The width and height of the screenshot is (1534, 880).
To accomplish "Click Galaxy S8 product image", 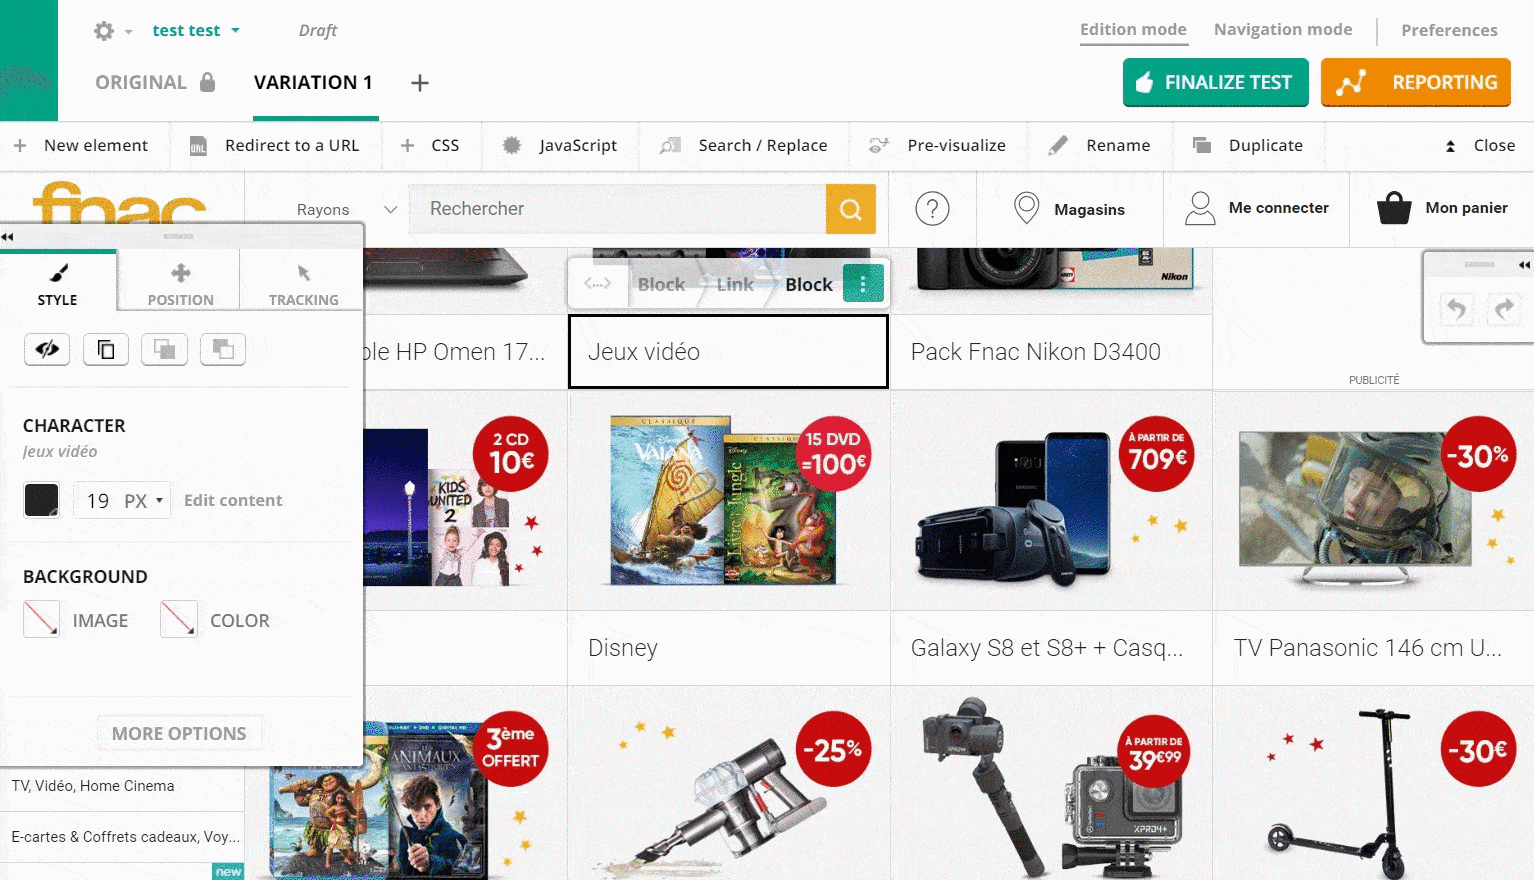I will (x=1051, y=500).
